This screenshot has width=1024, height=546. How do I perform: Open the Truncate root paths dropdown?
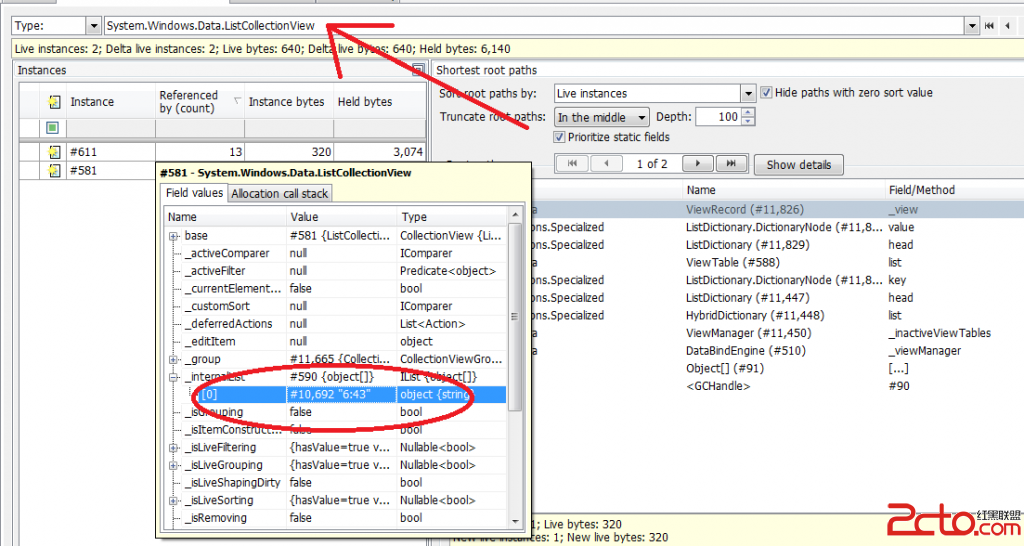point(641,118)
